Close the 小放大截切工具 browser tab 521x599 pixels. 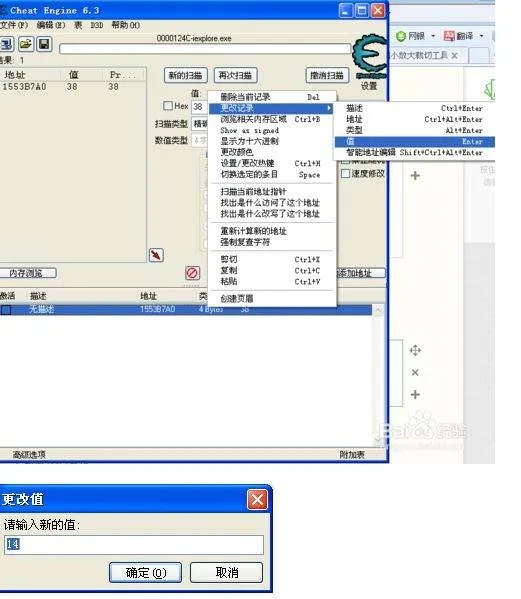[x=454, y=56]
